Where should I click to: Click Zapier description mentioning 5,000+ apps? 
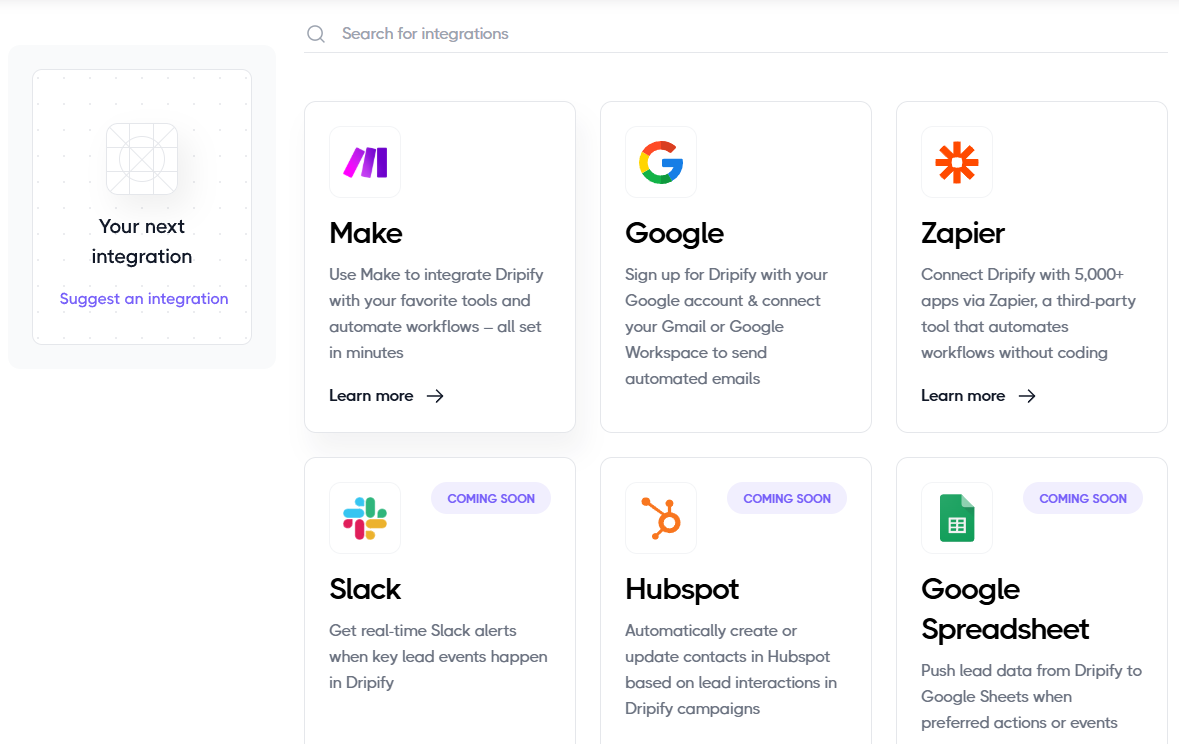coord(1029,313)
